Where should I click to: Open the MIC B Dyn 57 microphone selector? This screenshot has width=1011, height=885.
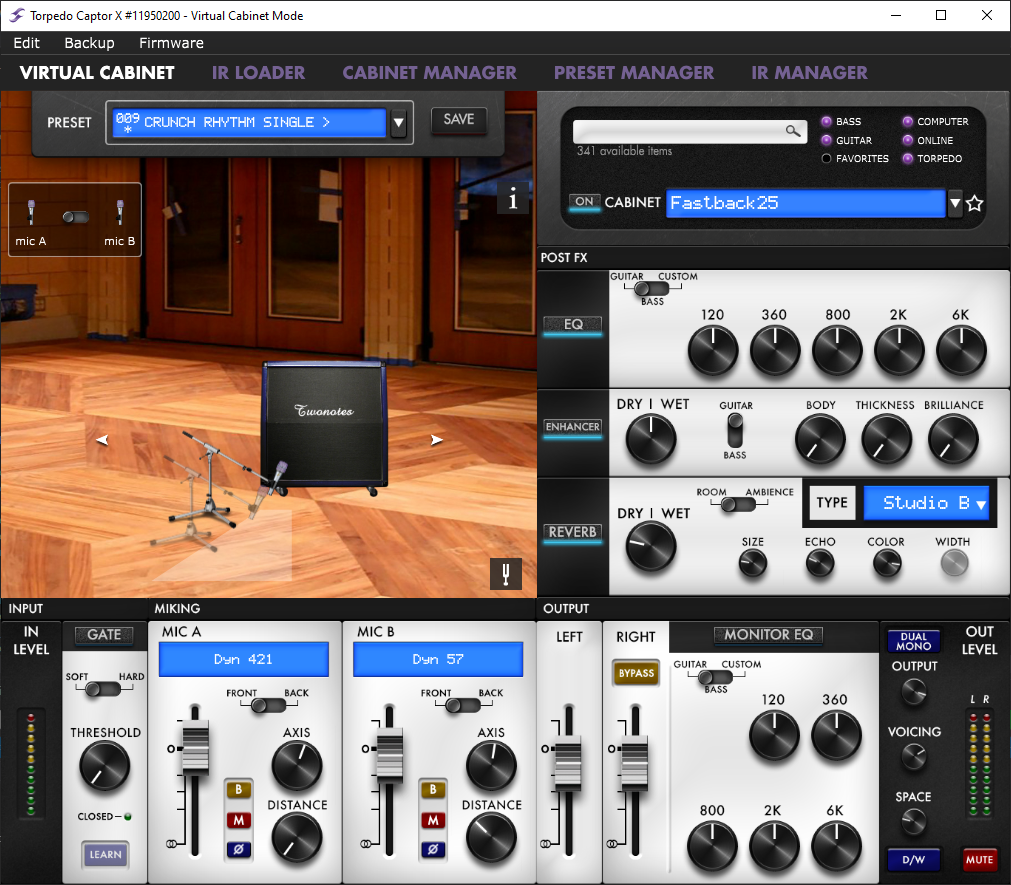click(x=438, y=659)
